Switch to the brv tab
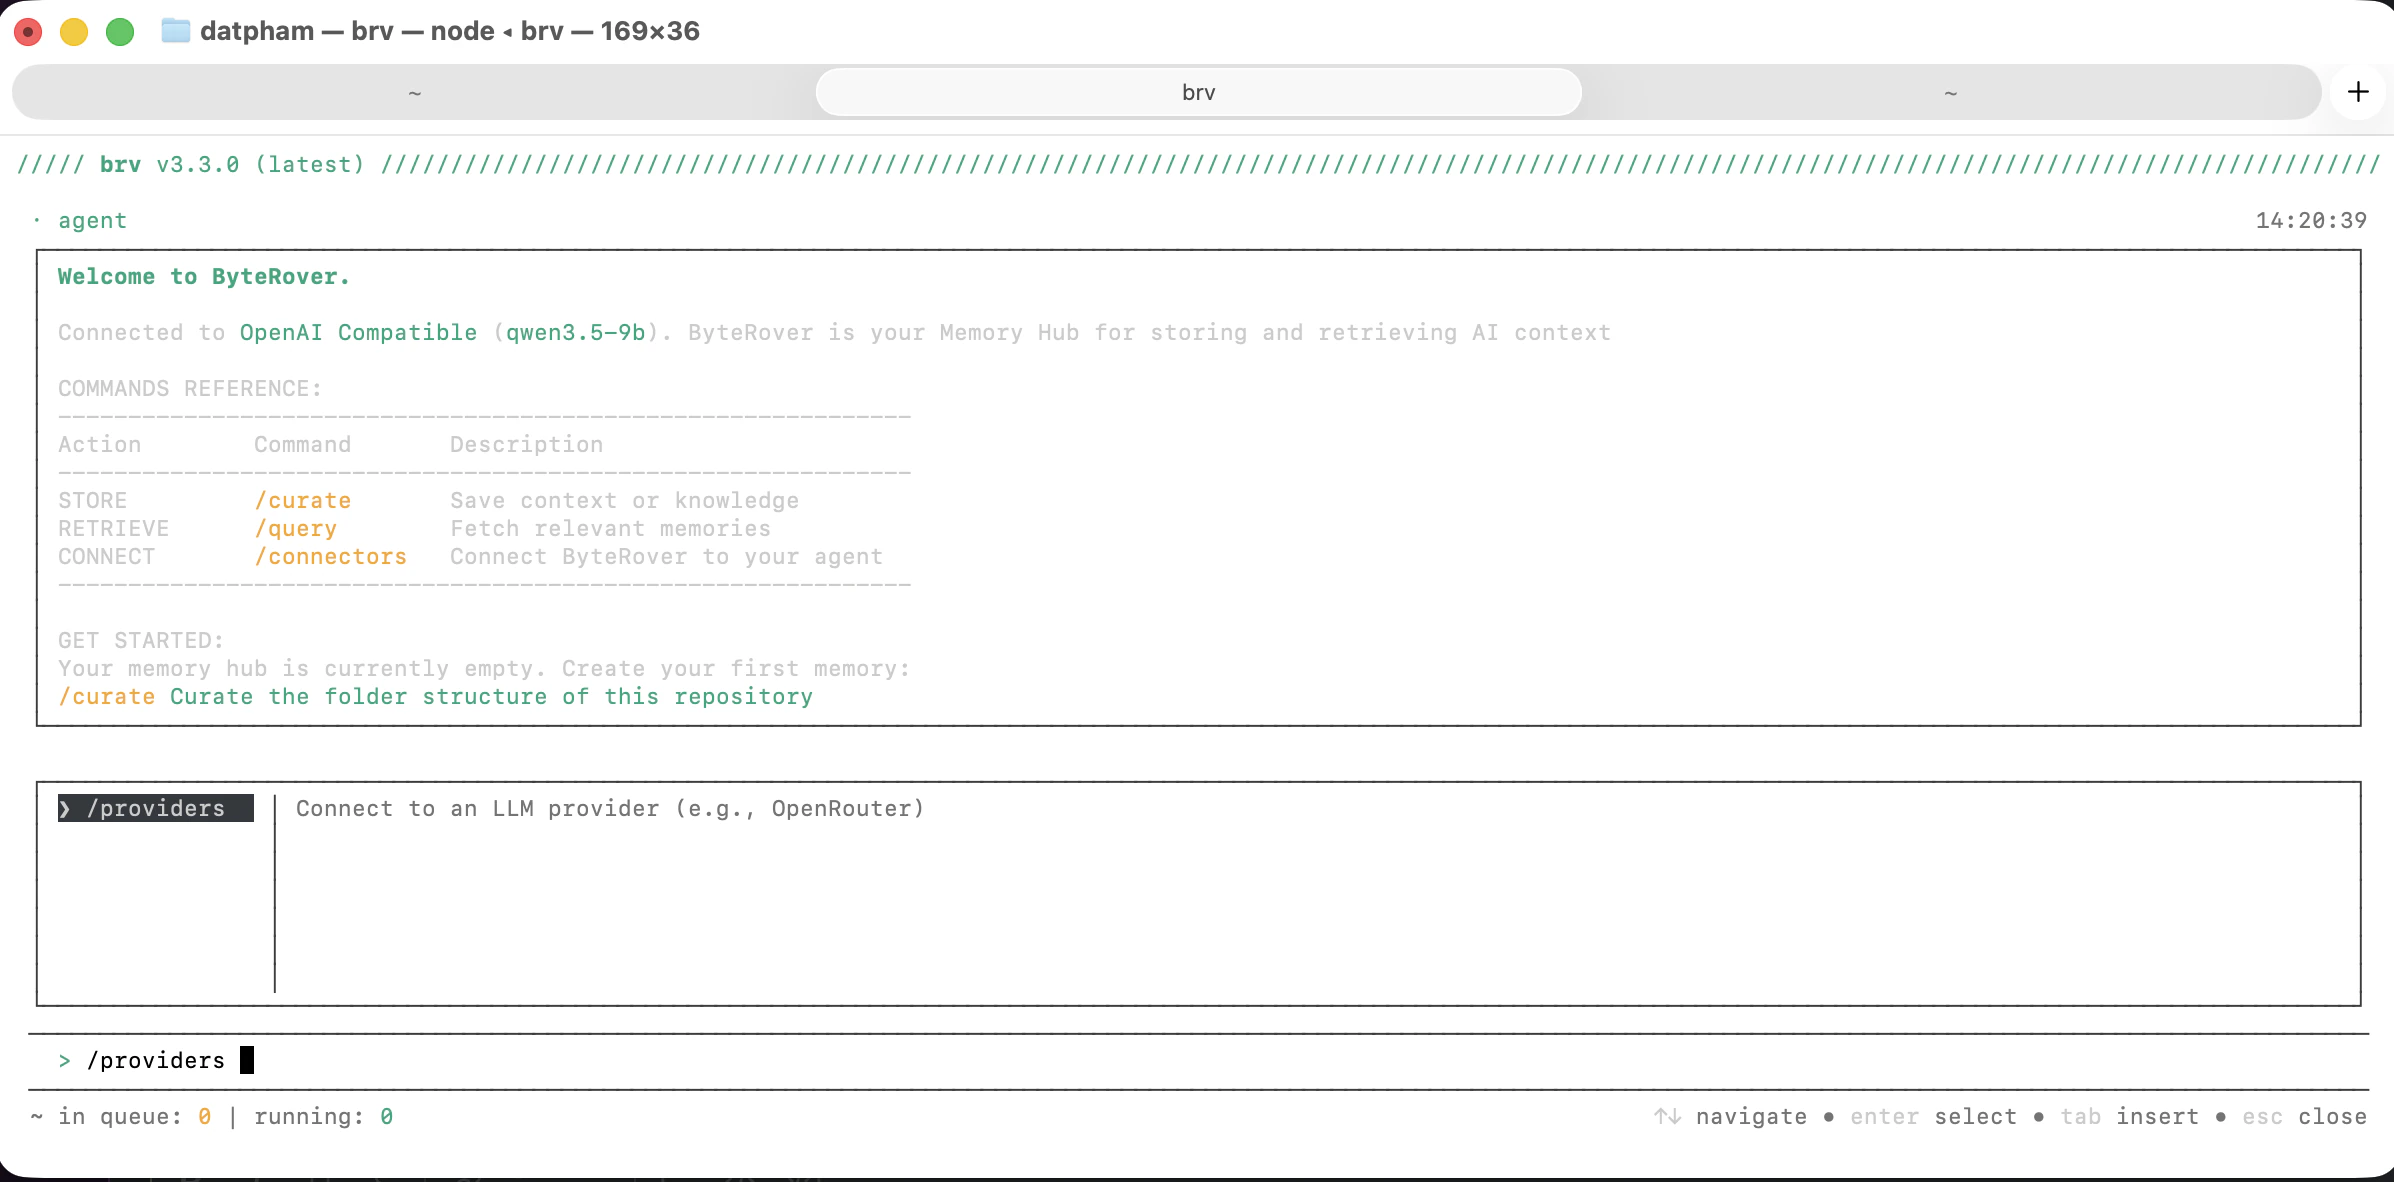2394x1182 pixels. tap(1197, 91)
